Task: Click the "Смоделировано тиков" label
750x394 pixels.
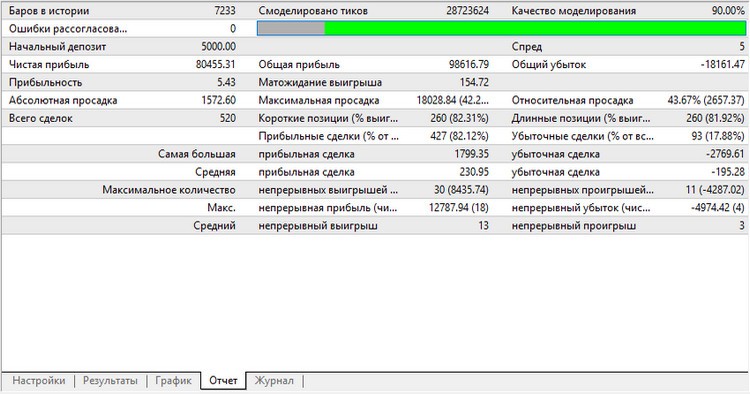Action: [313, 11]
